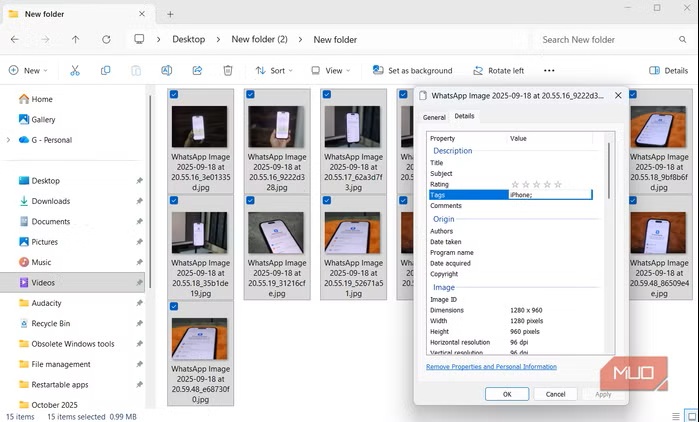Click the Rename icon in toolbar
This screenshot has width=699, height=422.
[166, 71]
